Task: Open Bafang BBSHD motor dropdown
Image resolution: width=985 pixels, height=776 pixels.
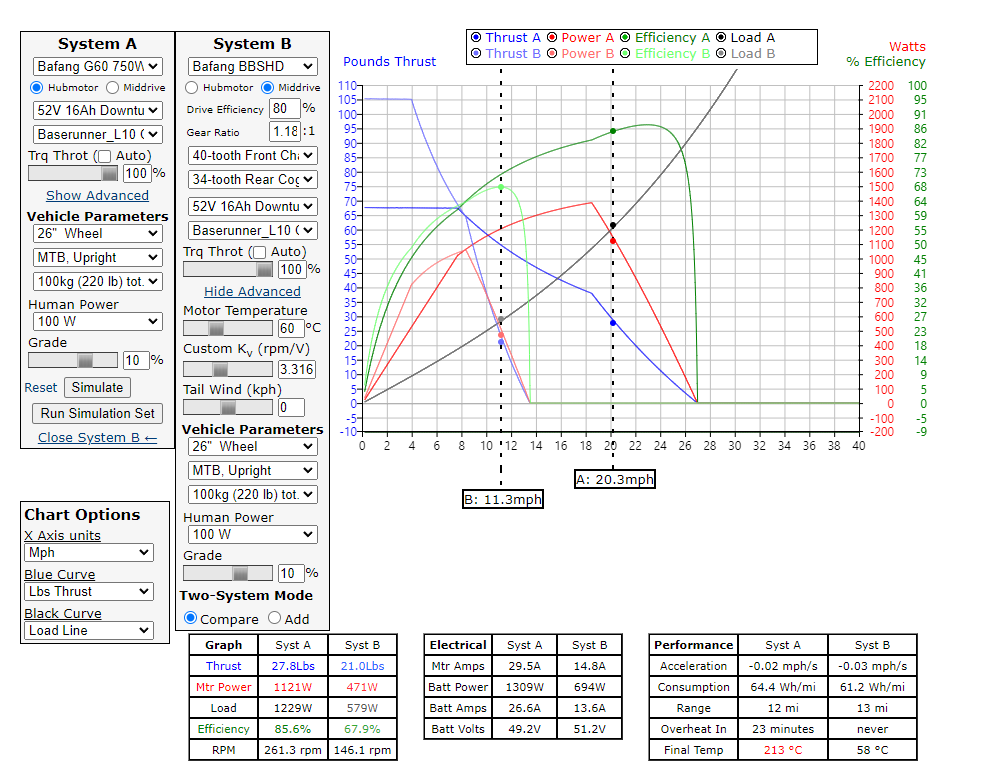Action: tap(253, 67)
